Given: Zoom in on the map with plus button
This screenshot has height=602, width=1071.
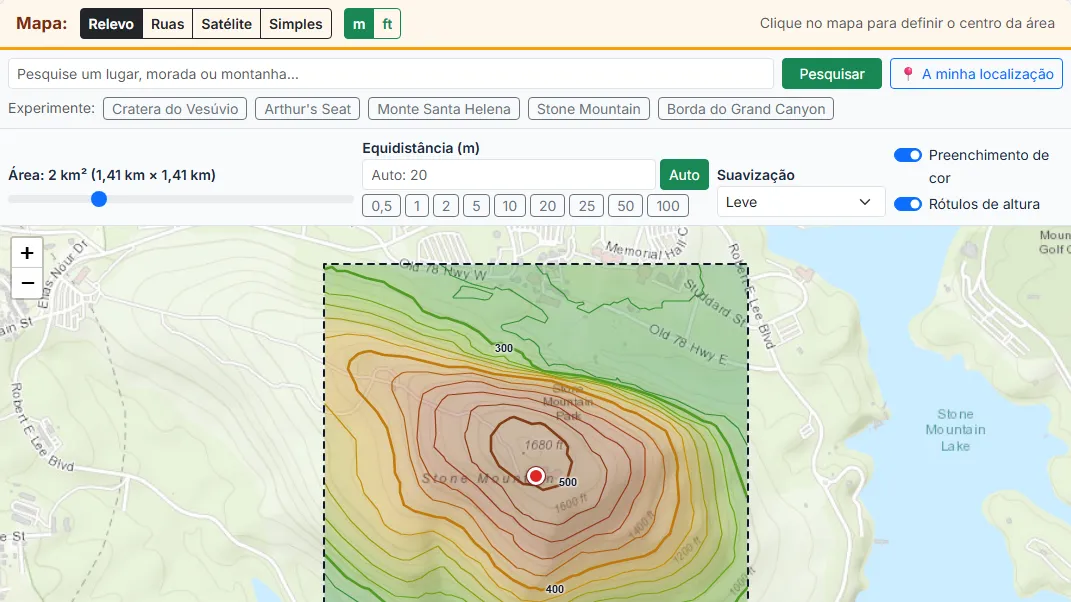Looking at the screenshot, I should [27, 253].
